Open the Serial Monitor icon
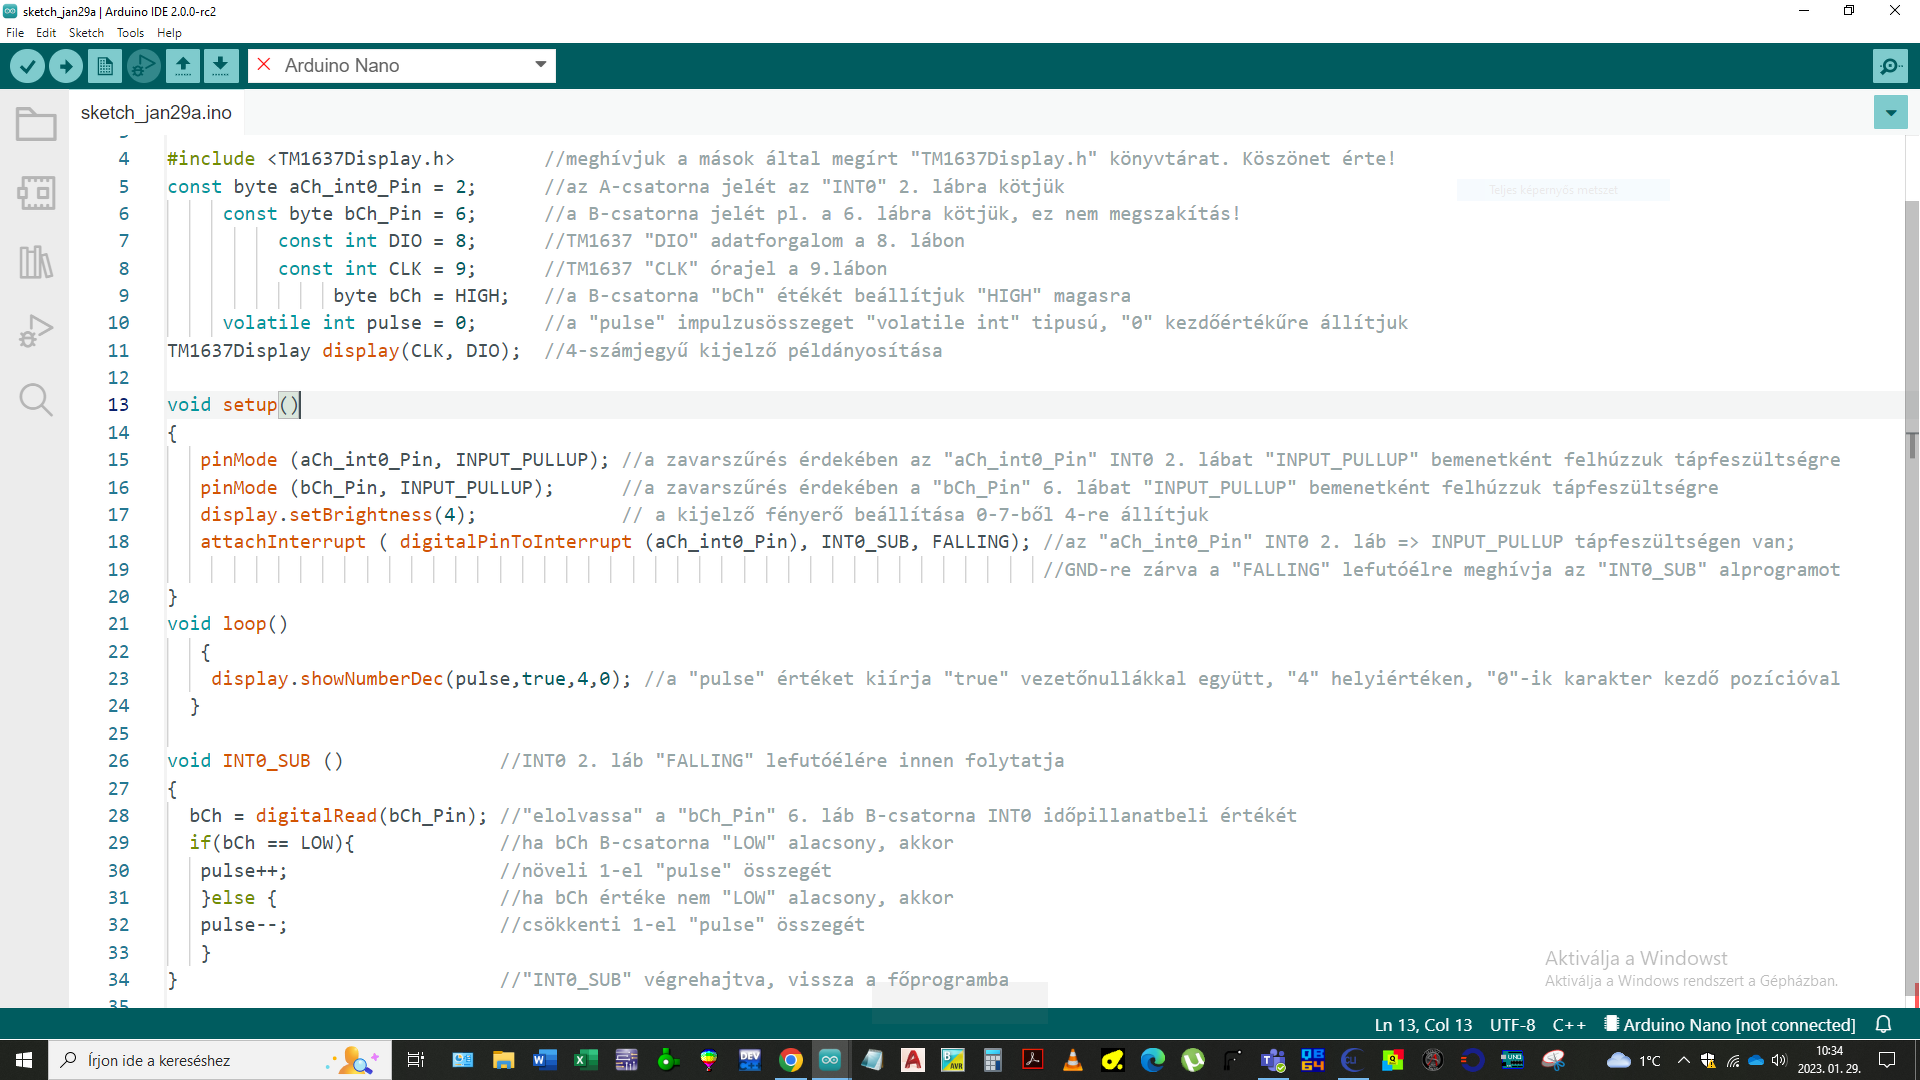 [x=1889, y=66]
